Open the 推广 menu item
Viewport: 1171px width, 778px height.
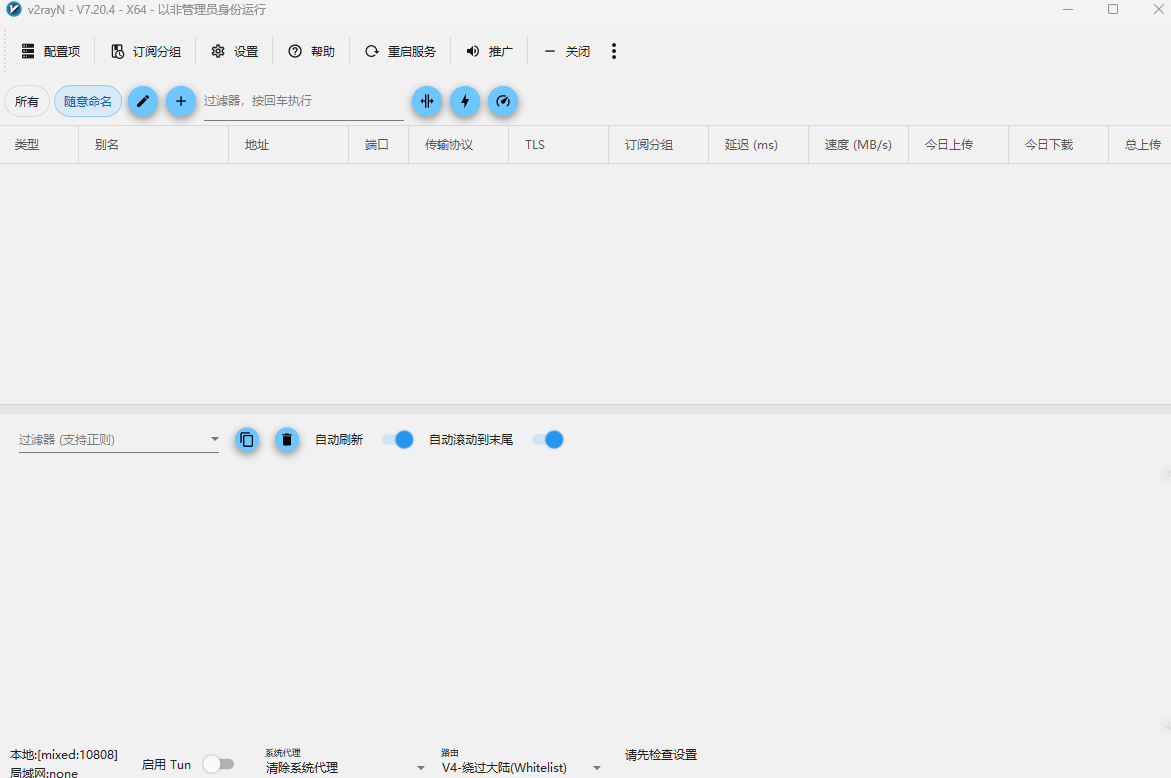point(490,52)
